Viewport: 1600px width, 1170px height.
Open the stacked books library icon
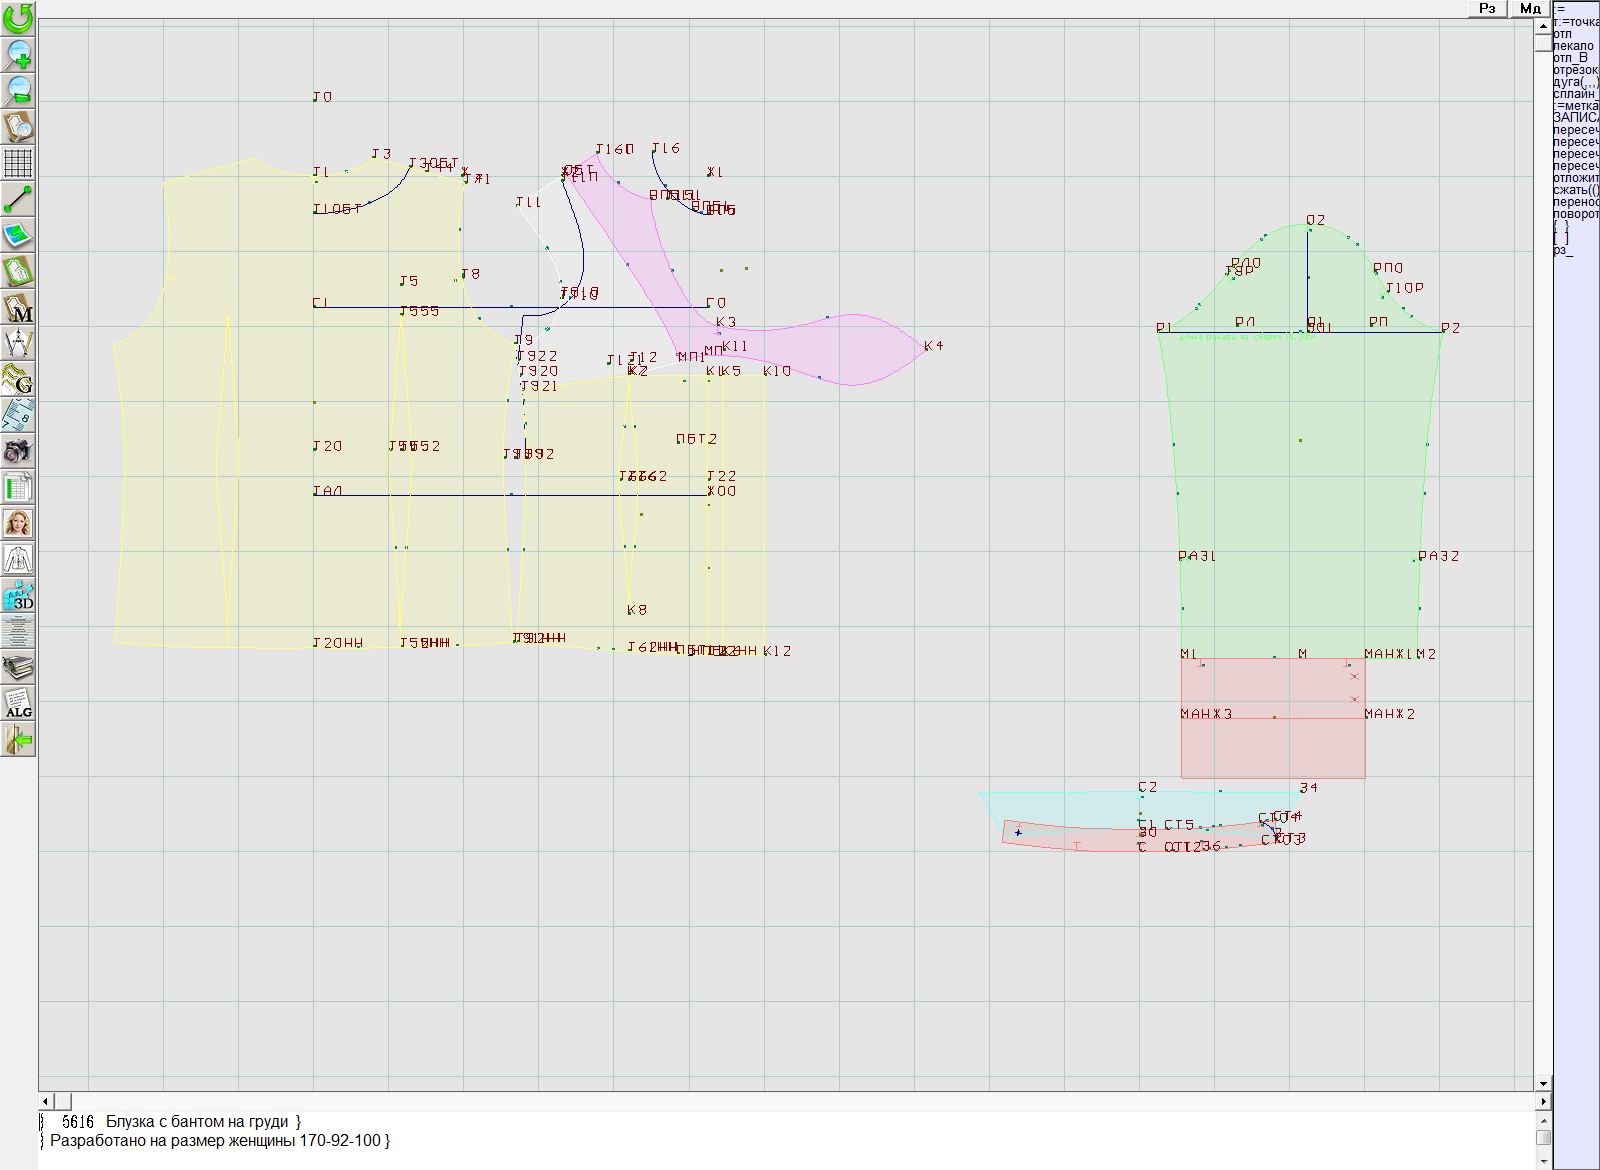click(18, 667)
